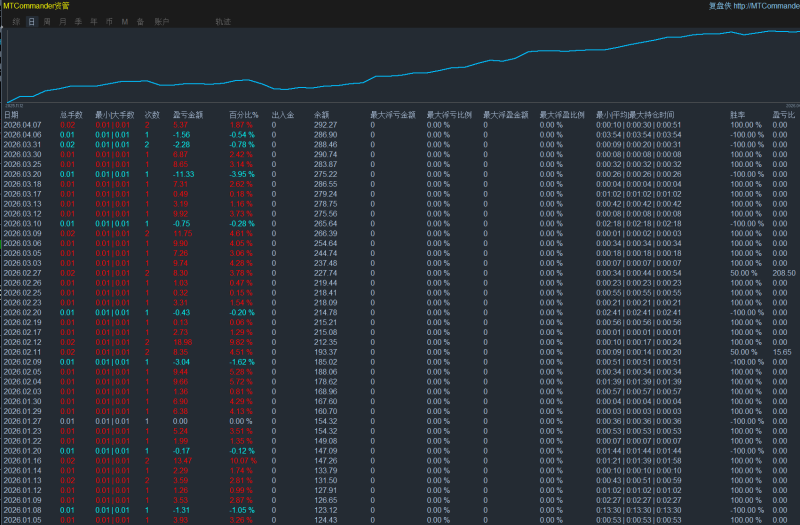Open the 备 tab

coord(140,21)
